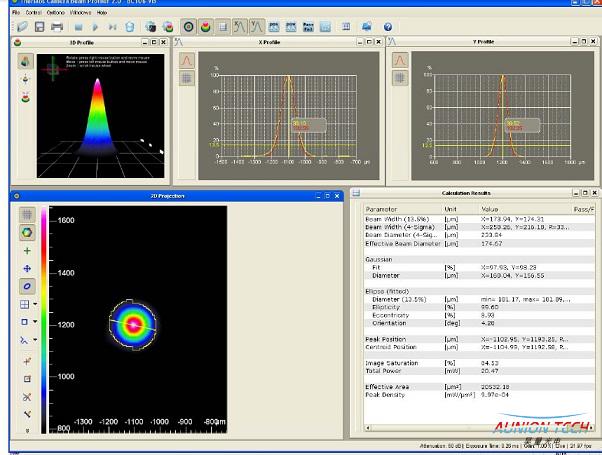Toggle grid in X Profile panel
The width and height of the screenshot is (602, 455).
coord(187,78)
